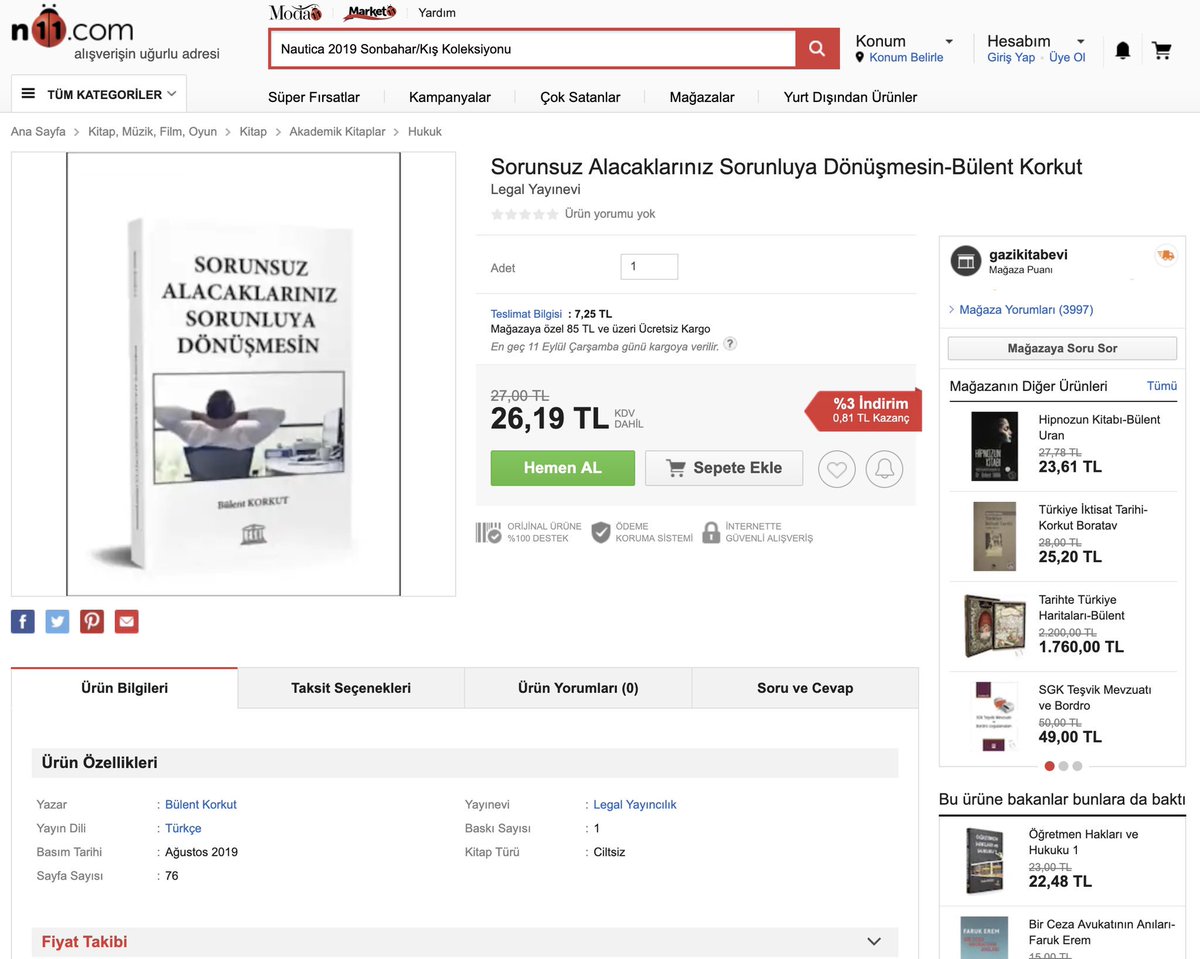Open Tarihte Türkiye Haritaları product thumbnail
1200x959 pixels.
pos(994,626)
